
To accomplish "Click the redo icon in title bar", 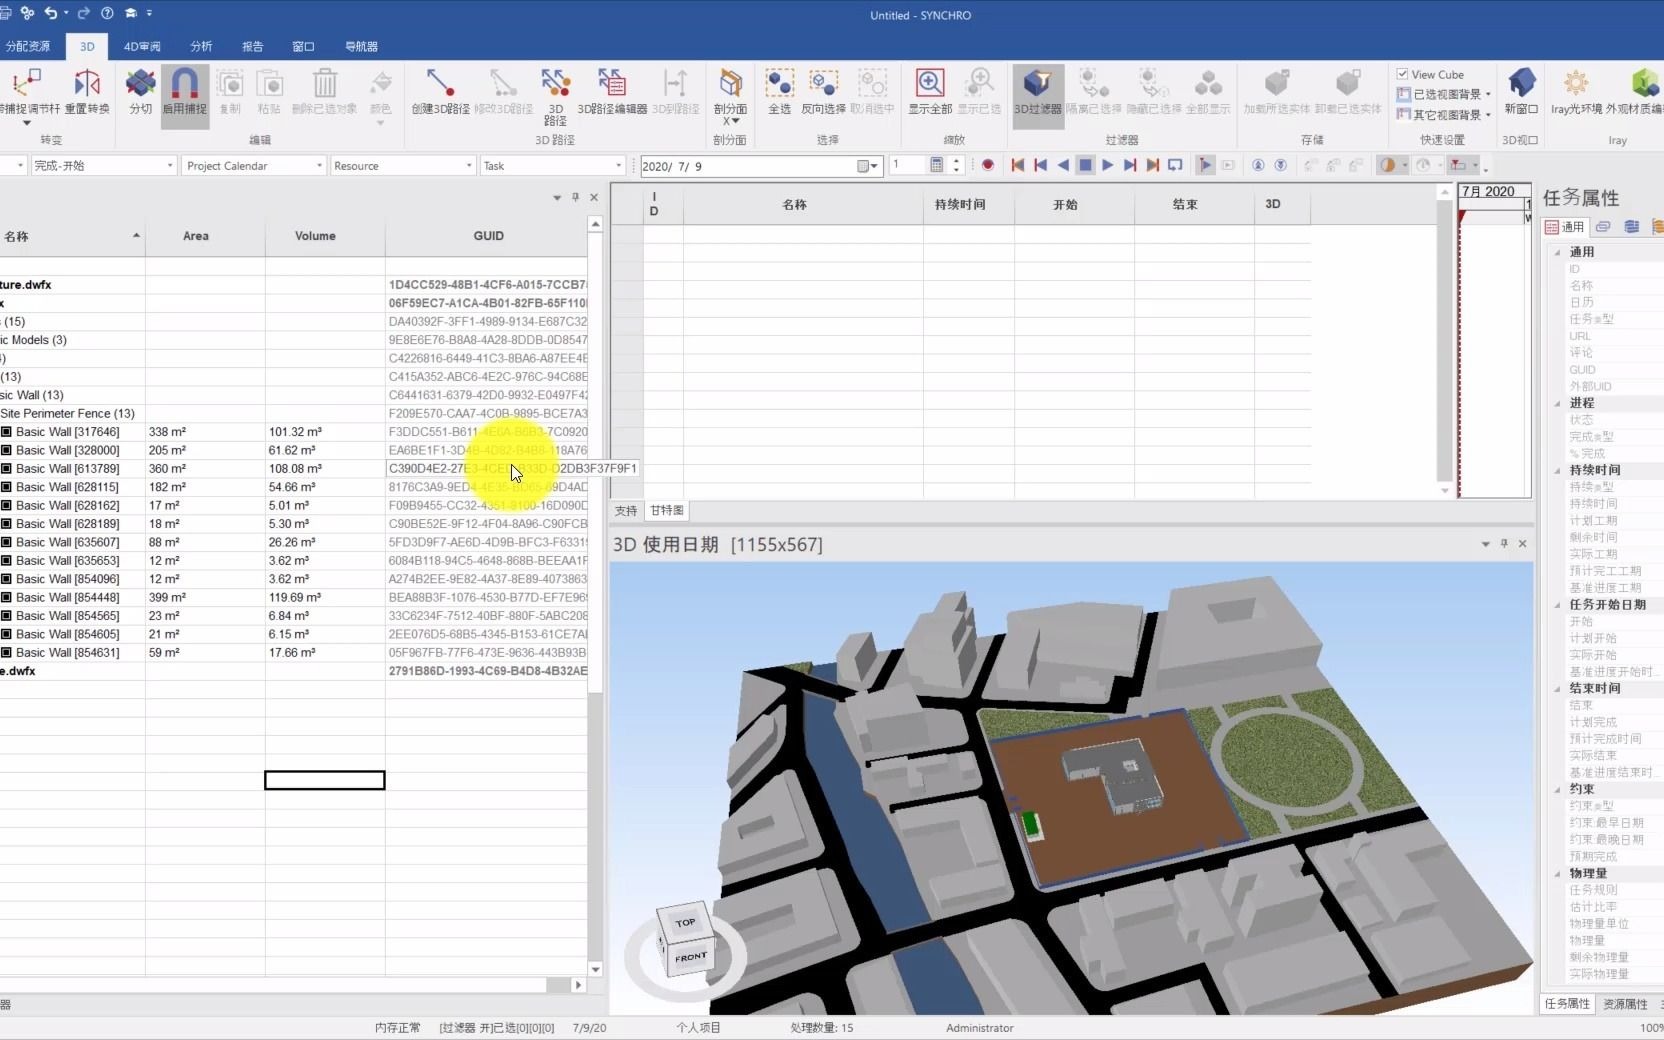I will (x=83, y=13).
